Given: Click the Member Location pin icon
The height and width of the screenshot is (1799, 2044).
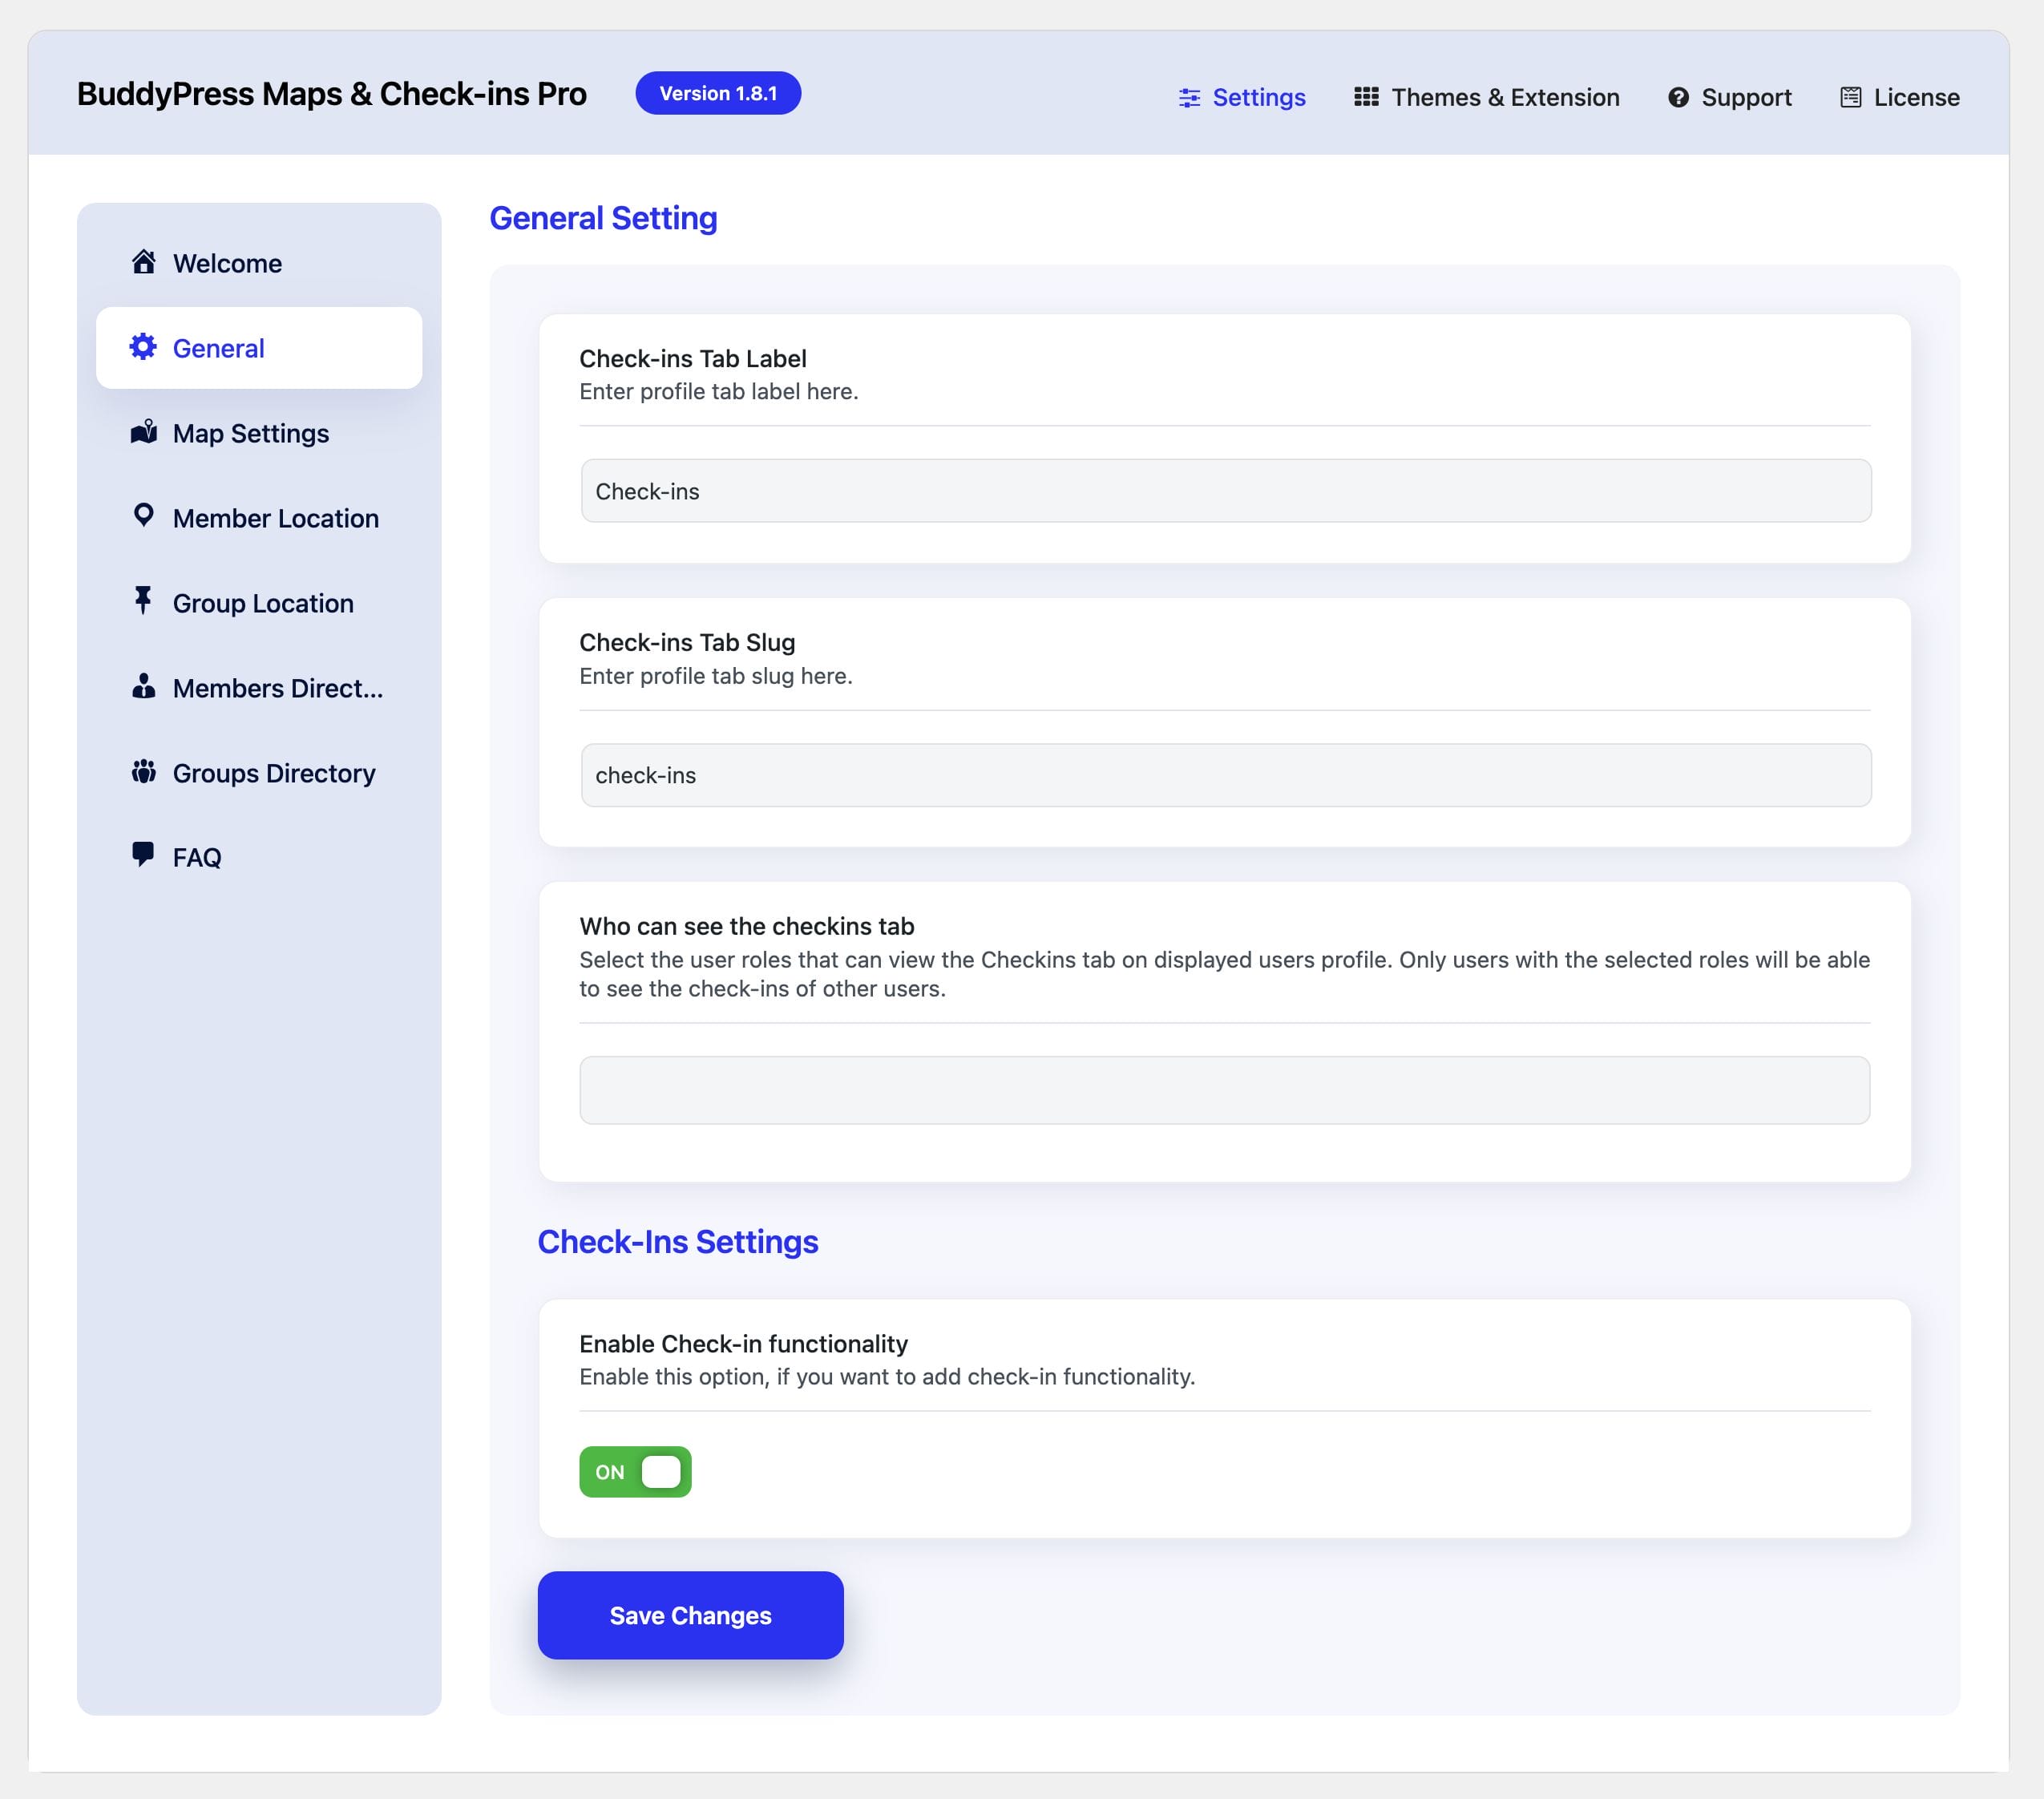Looking at the screenshot, I should pyautogui.click(x=143, y=516).
